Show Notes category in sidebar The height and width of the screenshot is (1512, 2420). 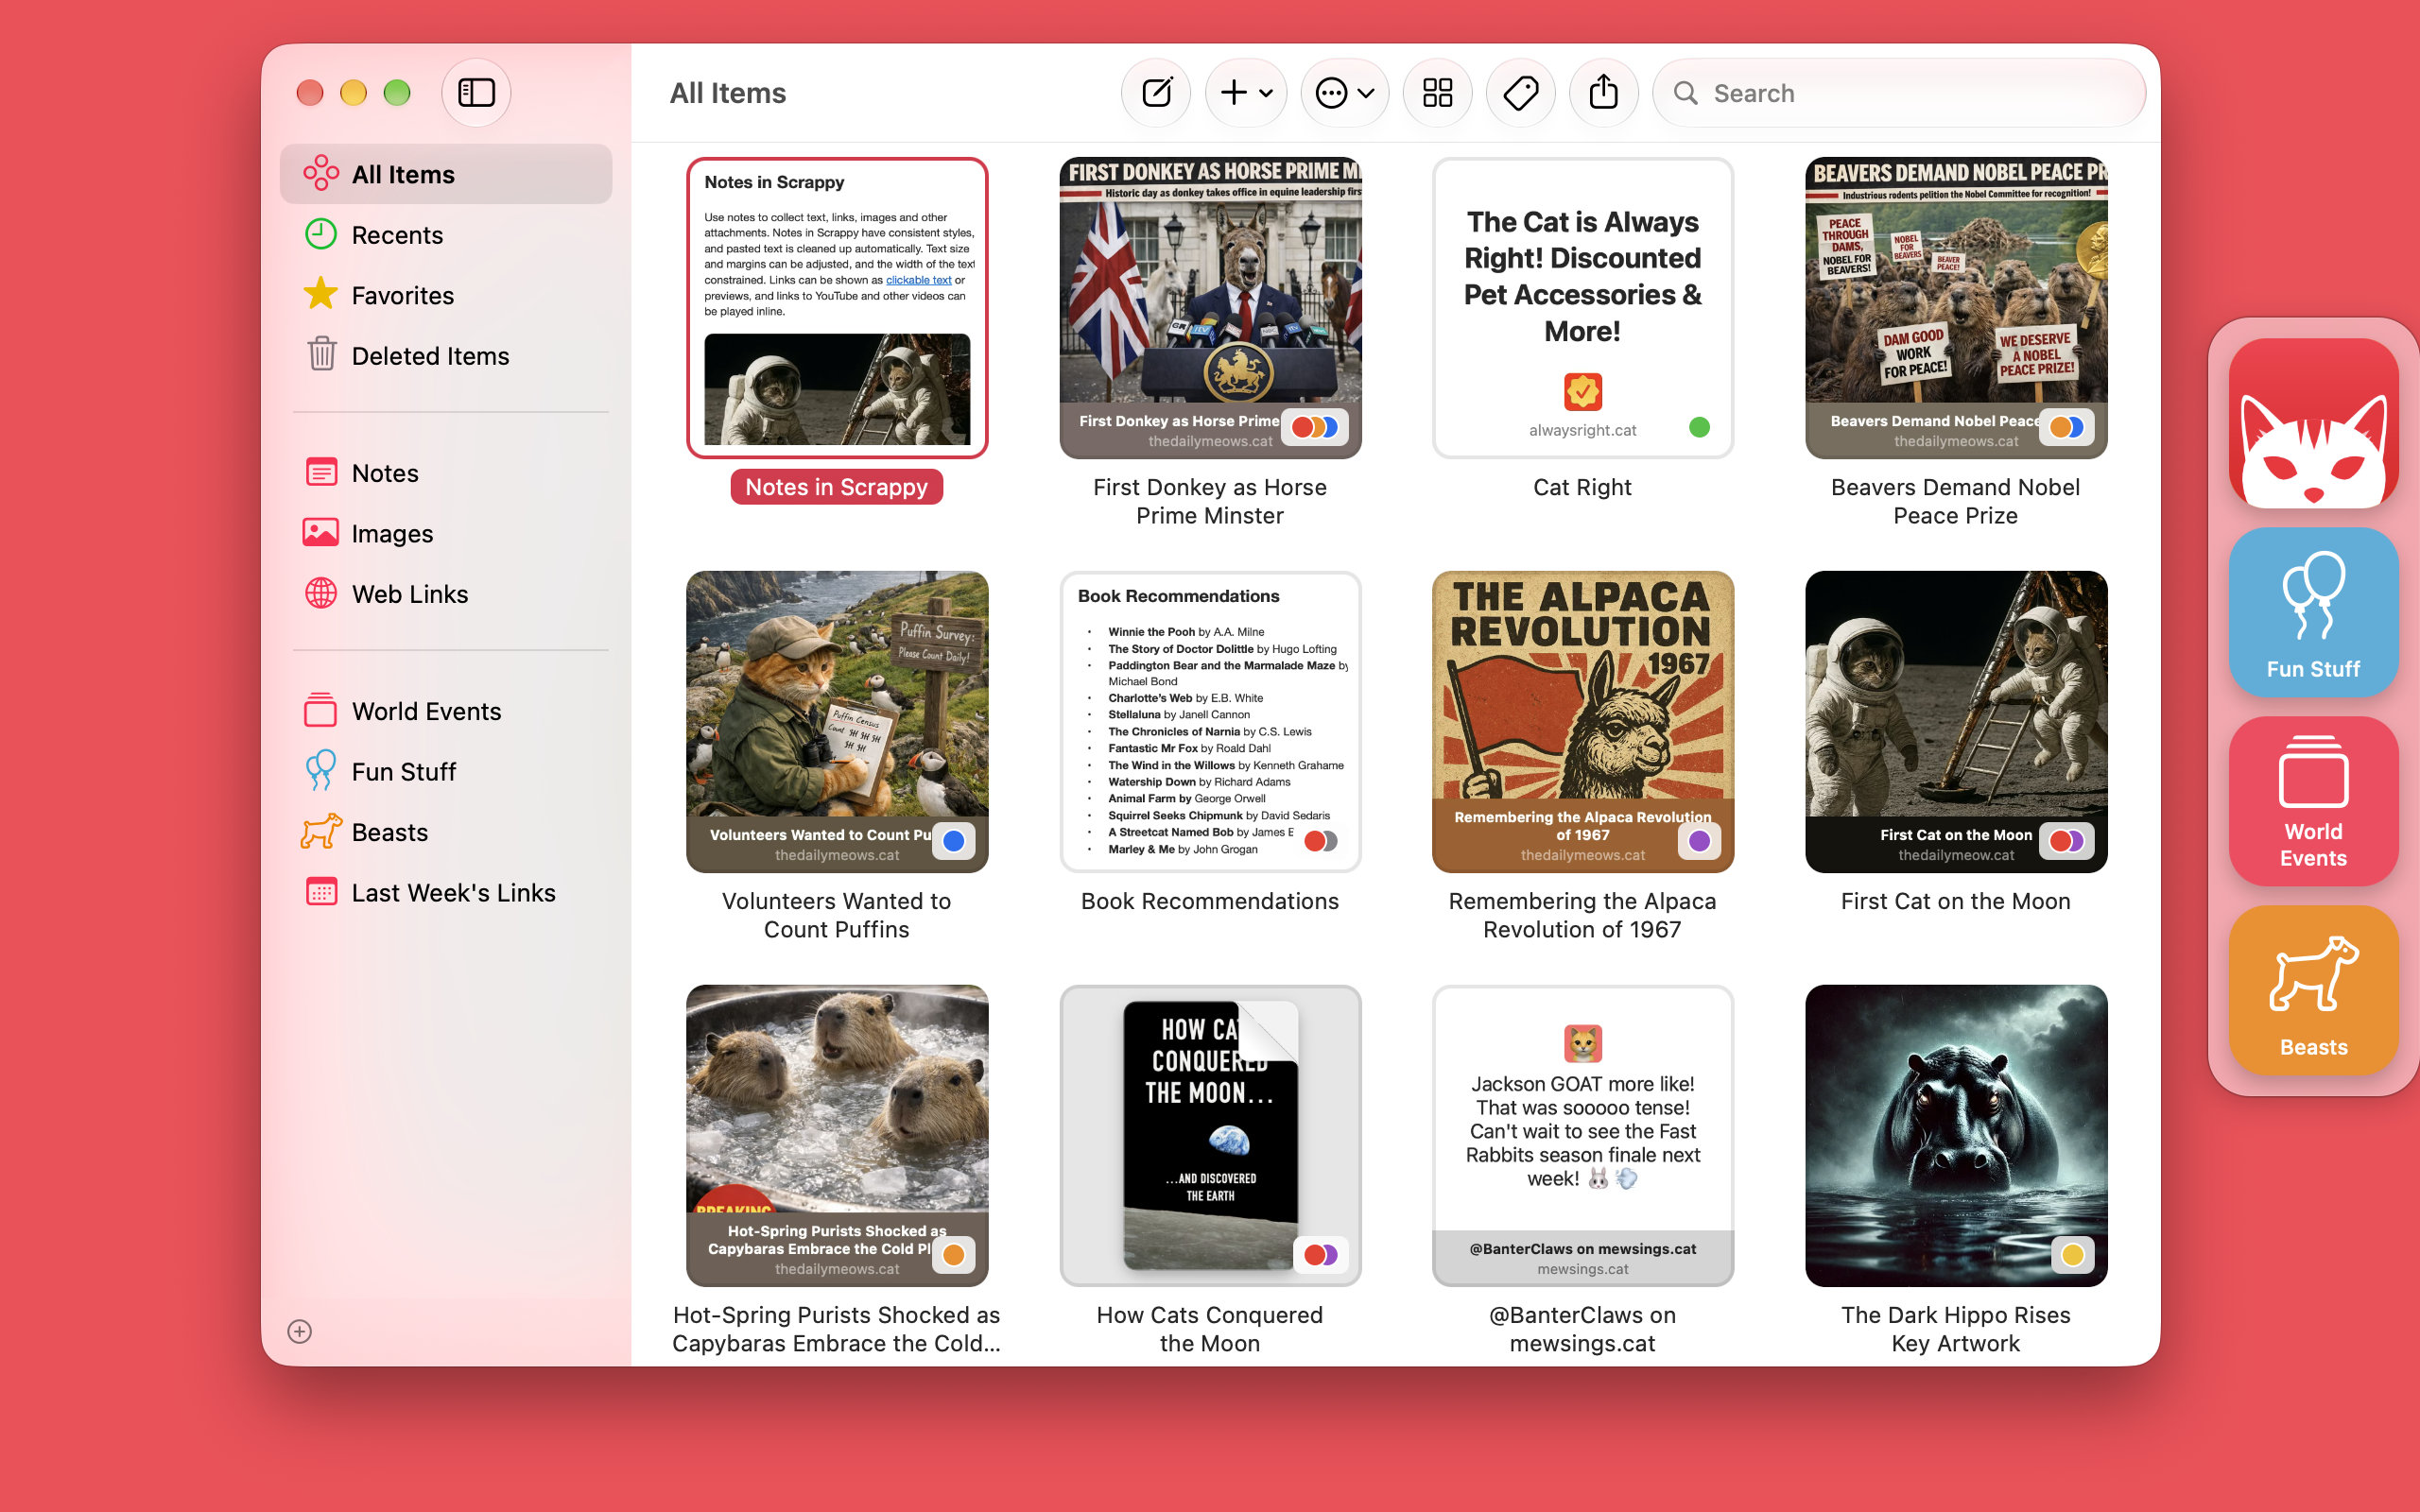[446, 473]
